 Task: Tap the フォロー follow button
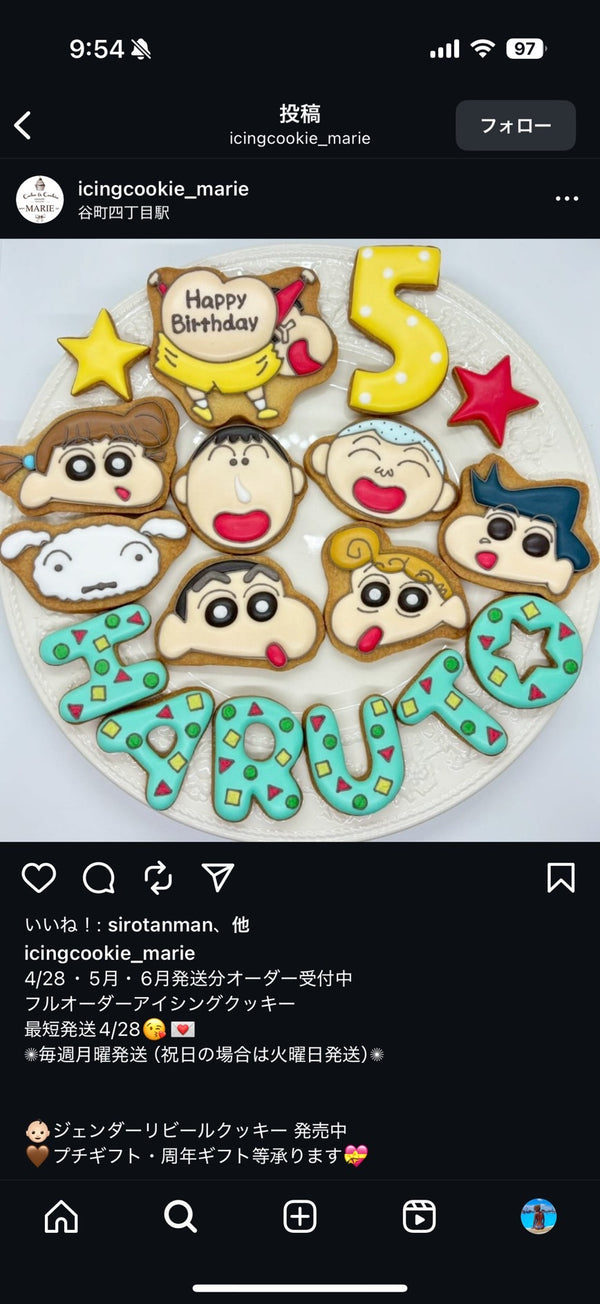pyautogui.click(x=516, y=125)
